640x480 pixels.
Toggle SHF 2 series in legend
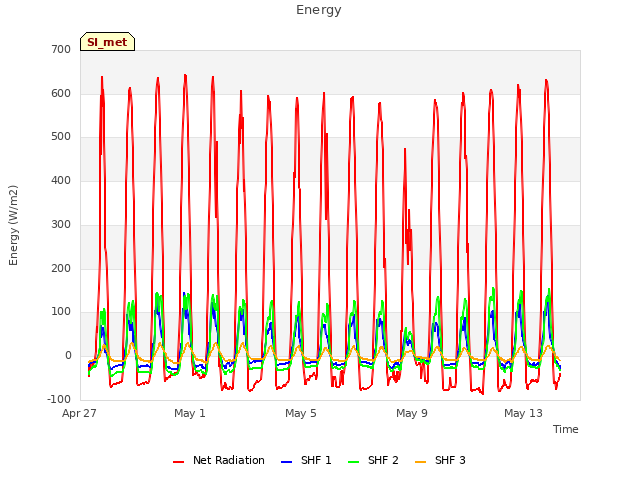pos(373,460)
